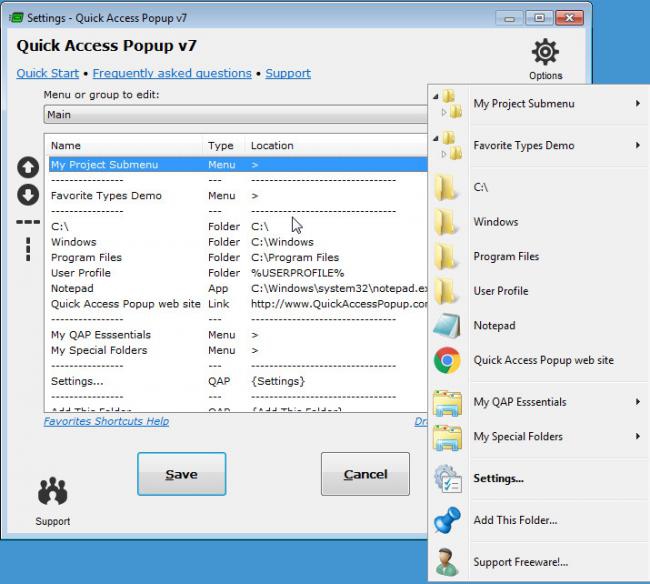The height and width of the screenshot is (584, 650).
Task: Click the %USERPROFILE% location cell
Action: coord(297,273)
